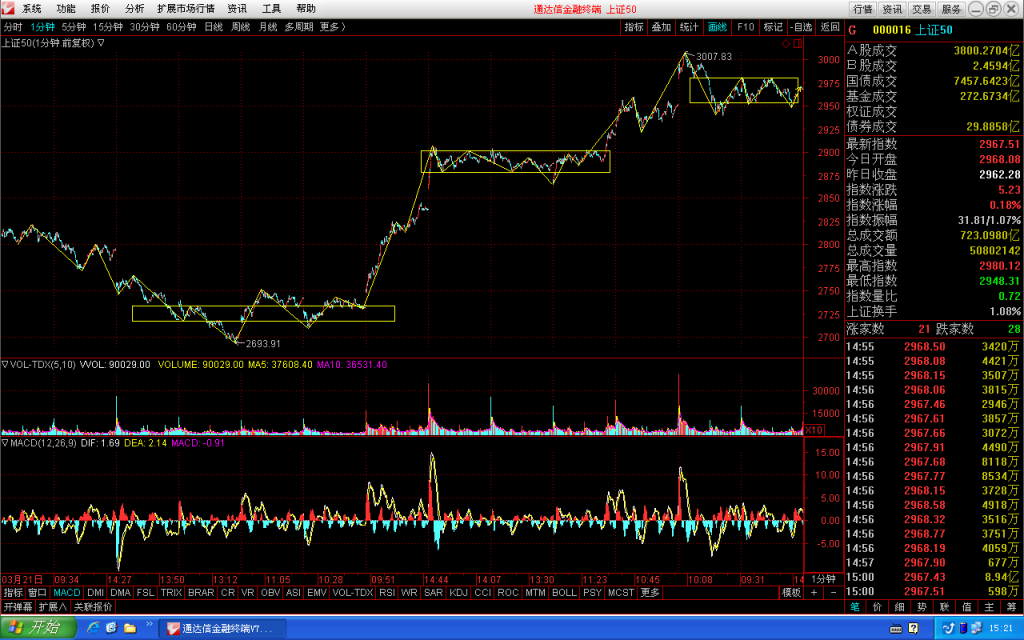1024x640 pixels.
Task: Select the KDJ indicator tab
Action: [458, 592]
